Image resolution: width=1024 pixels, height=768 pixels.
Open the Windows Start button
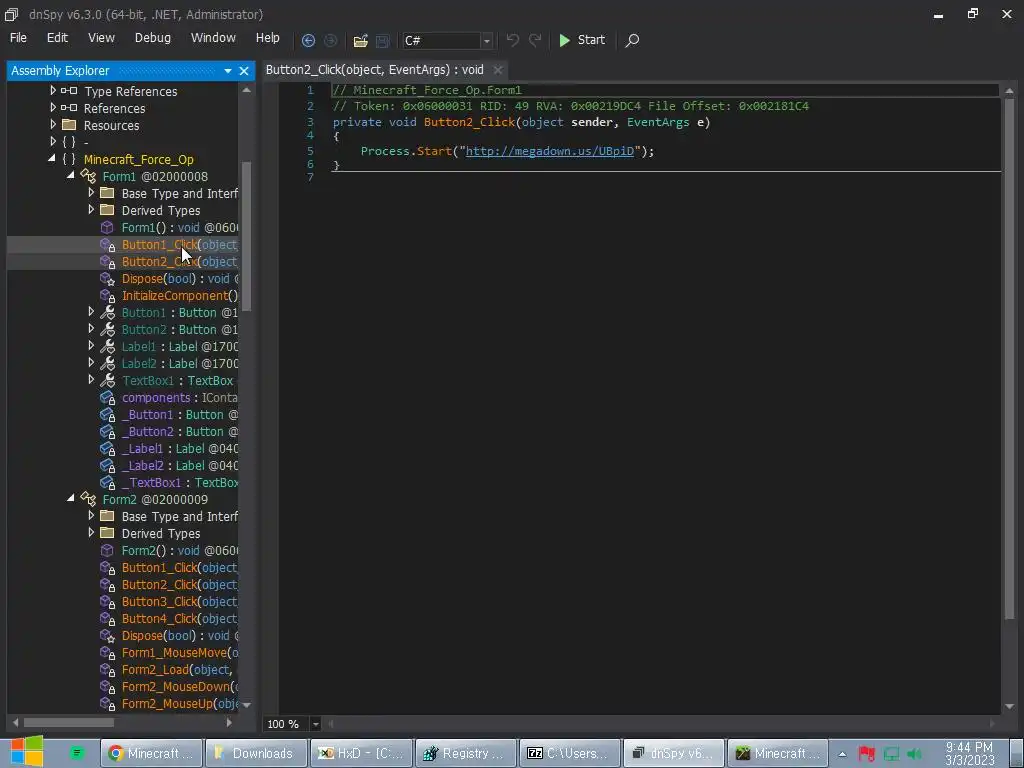pyautogui.click(x=25, y=752)
